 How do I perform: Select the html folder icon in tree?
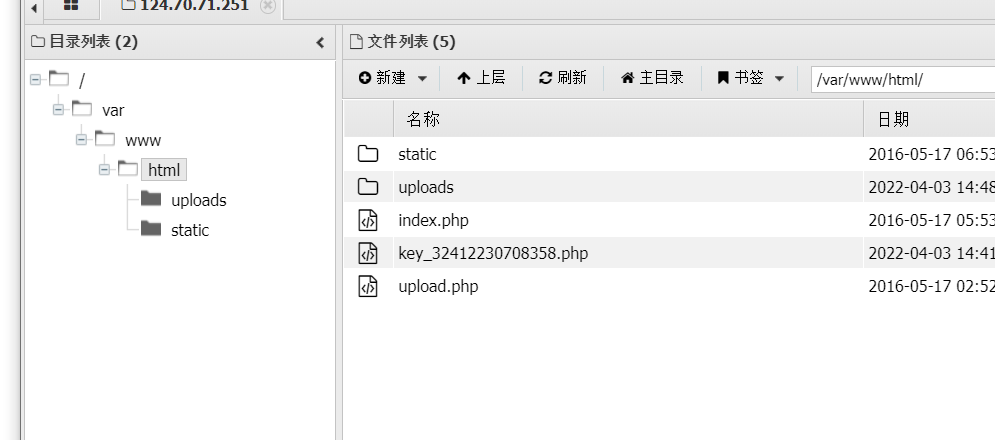click(x=128, y=168)
